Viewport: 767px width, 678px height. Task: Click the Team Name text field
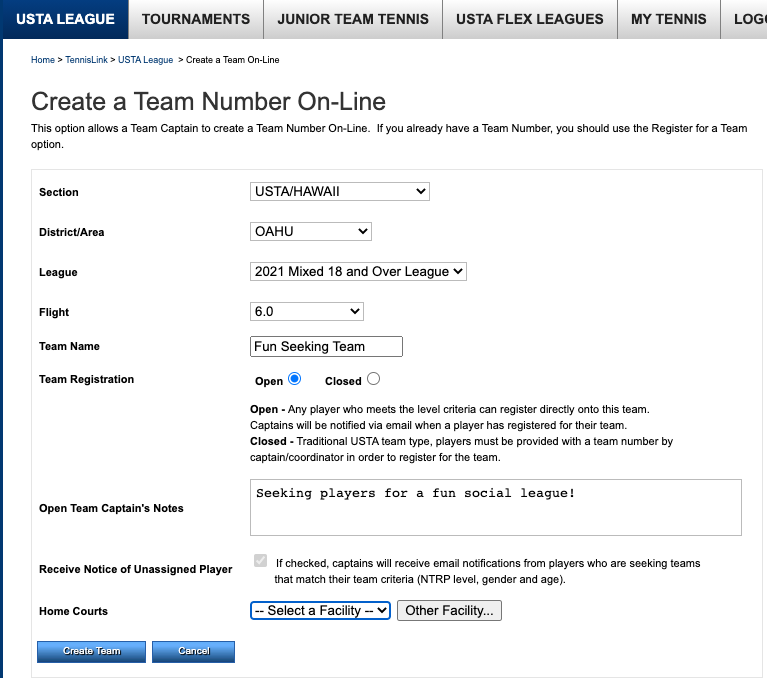click(x=326, y=346)
